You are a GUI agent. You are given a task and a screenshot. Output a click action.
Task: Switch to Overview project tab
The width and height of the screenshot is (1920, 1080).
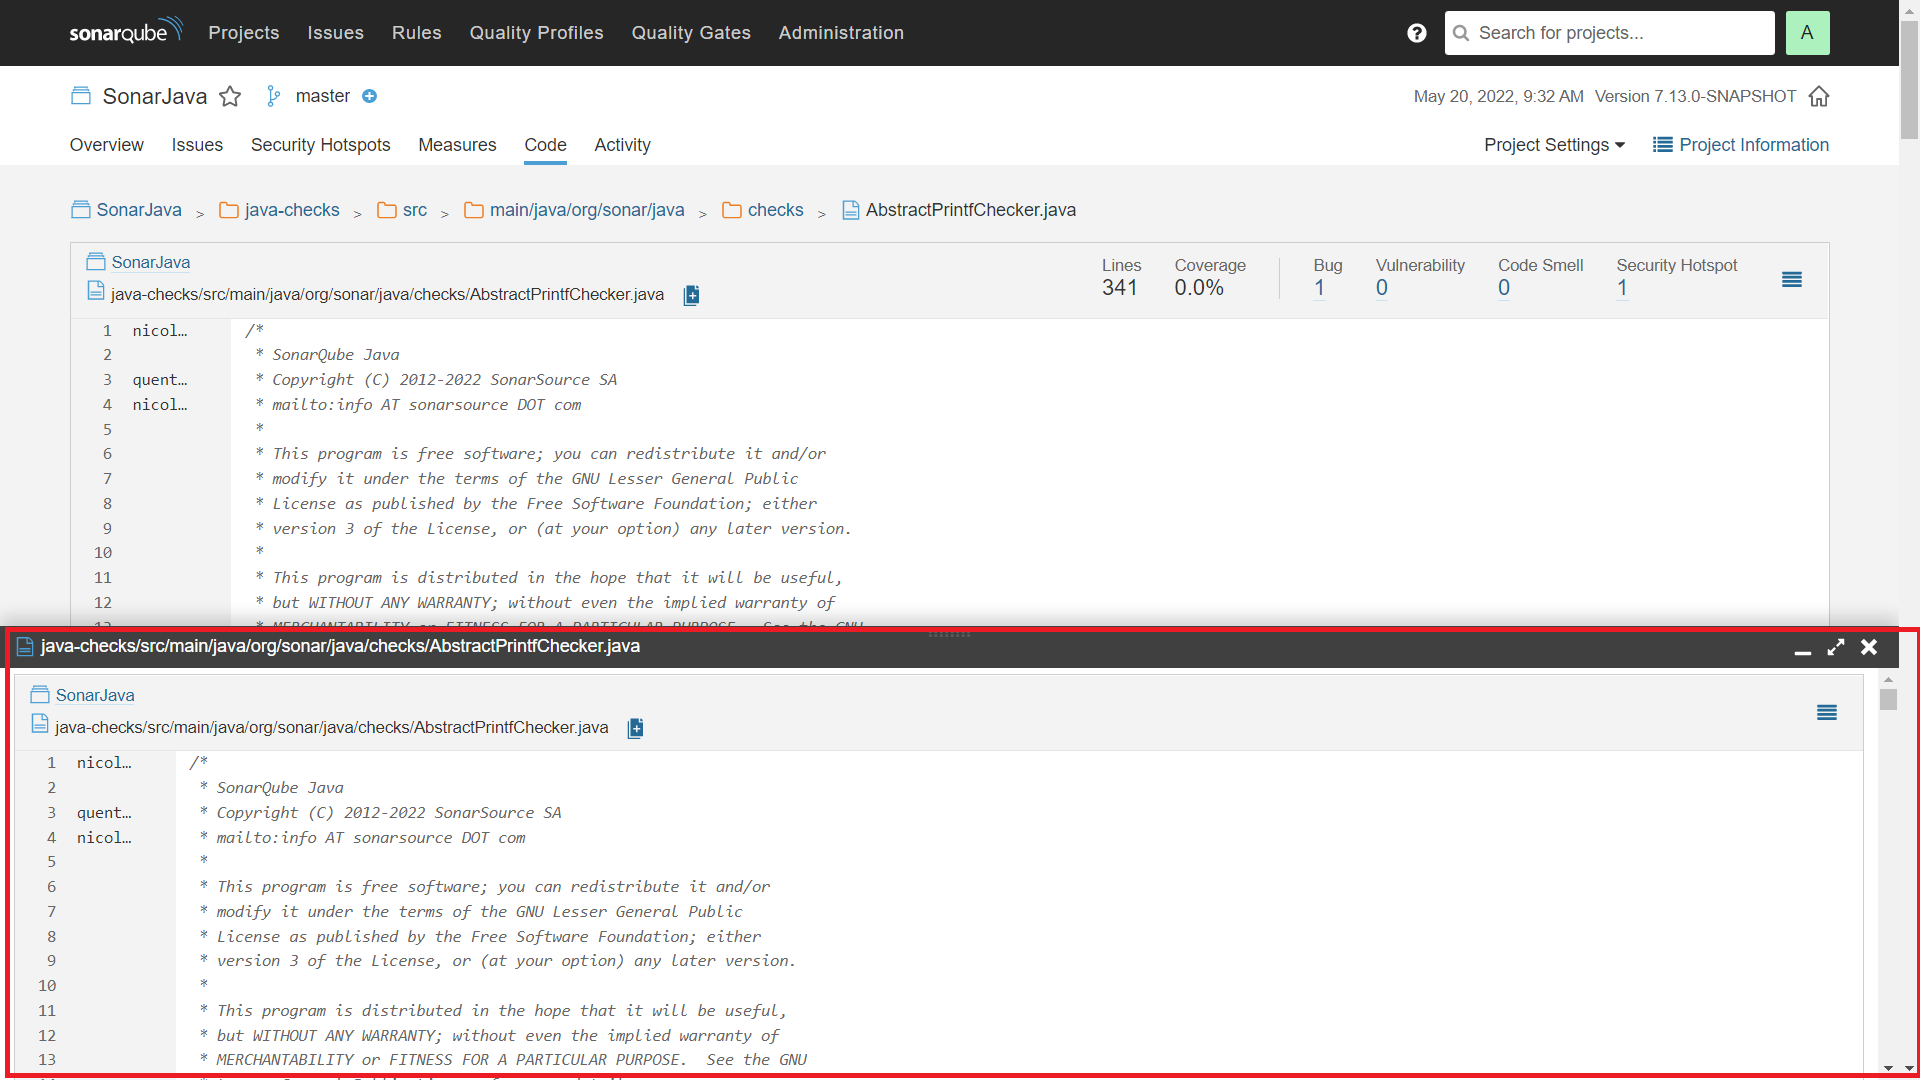pos(107,145)
